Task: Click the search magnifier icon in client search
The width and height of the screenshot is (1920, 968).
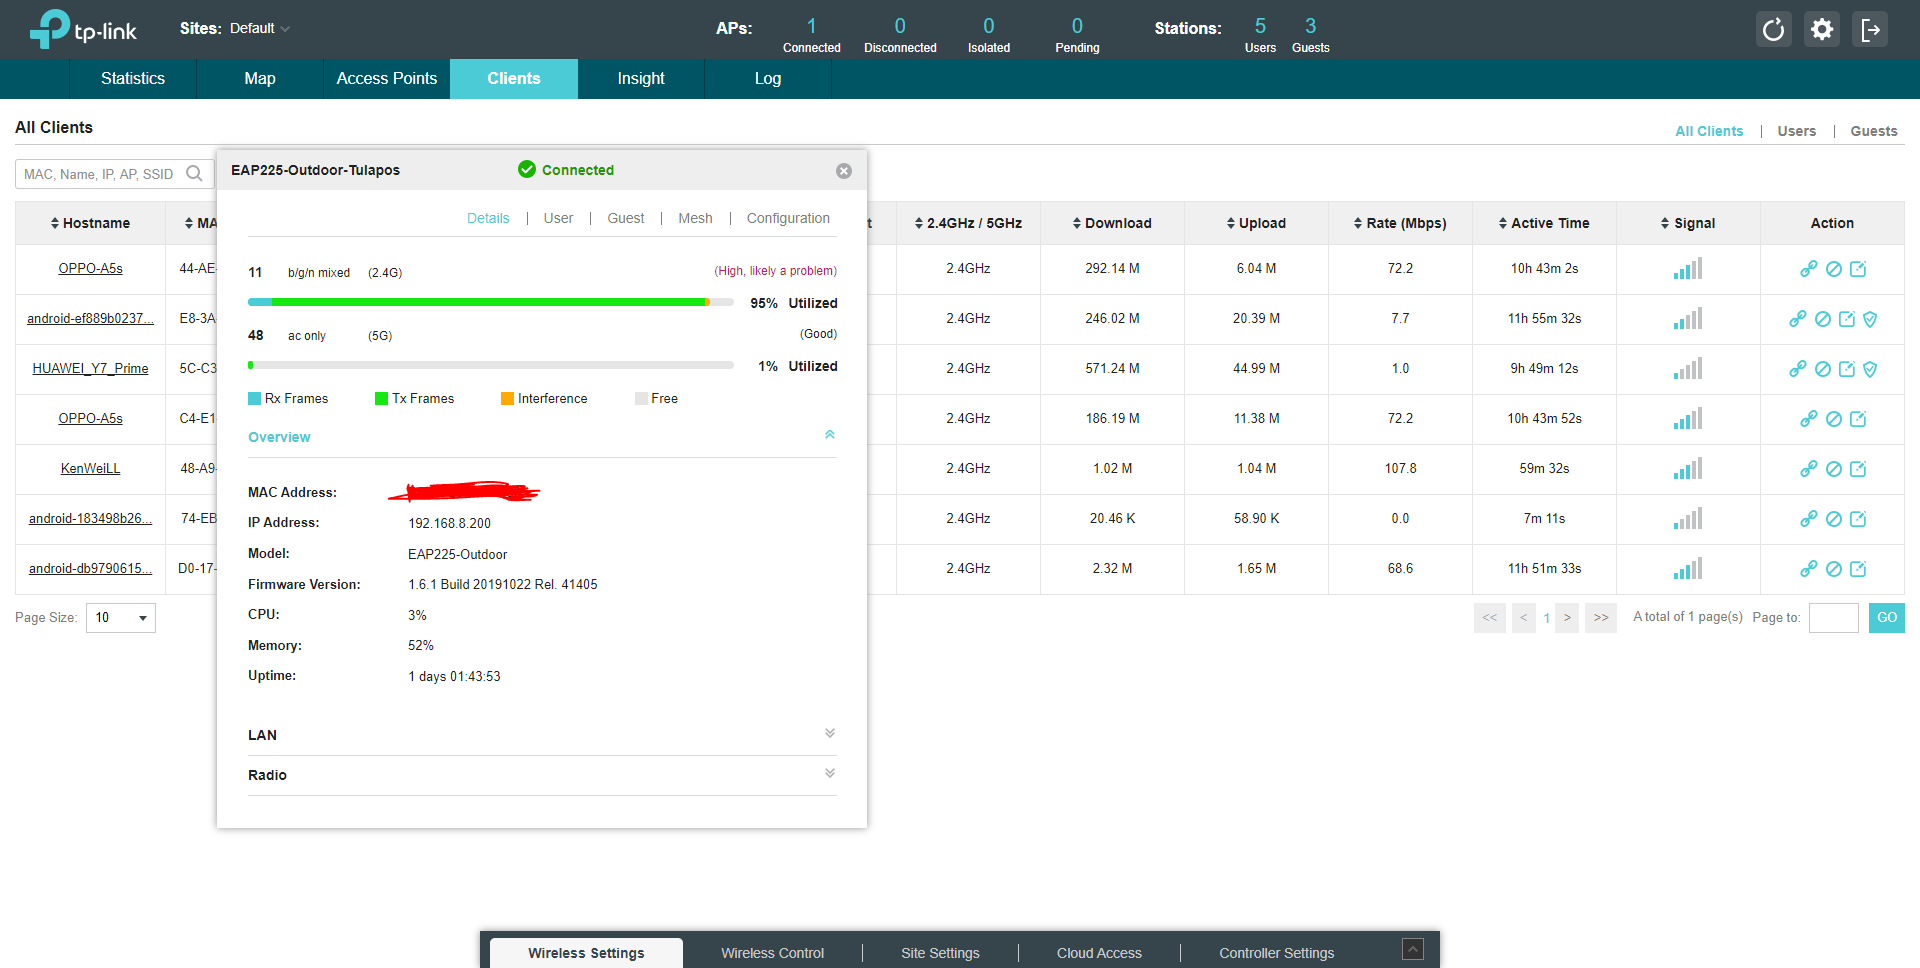Action: click(194, 173)
